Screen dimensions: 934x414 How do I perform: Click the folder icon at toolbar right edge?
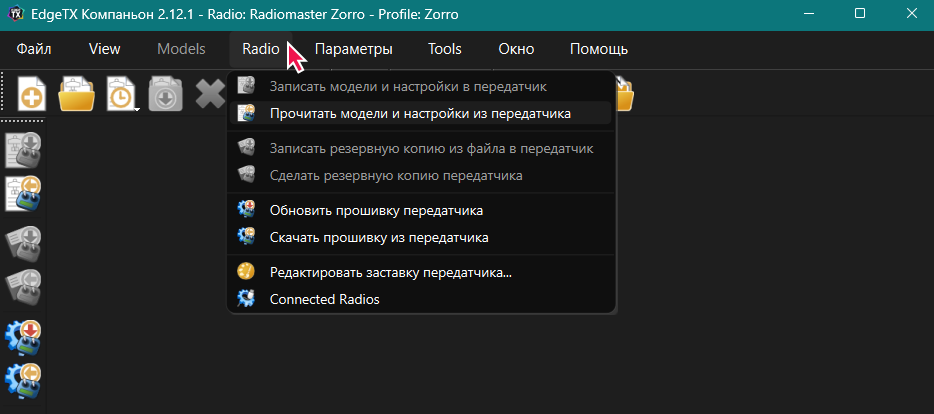(625, 94)
